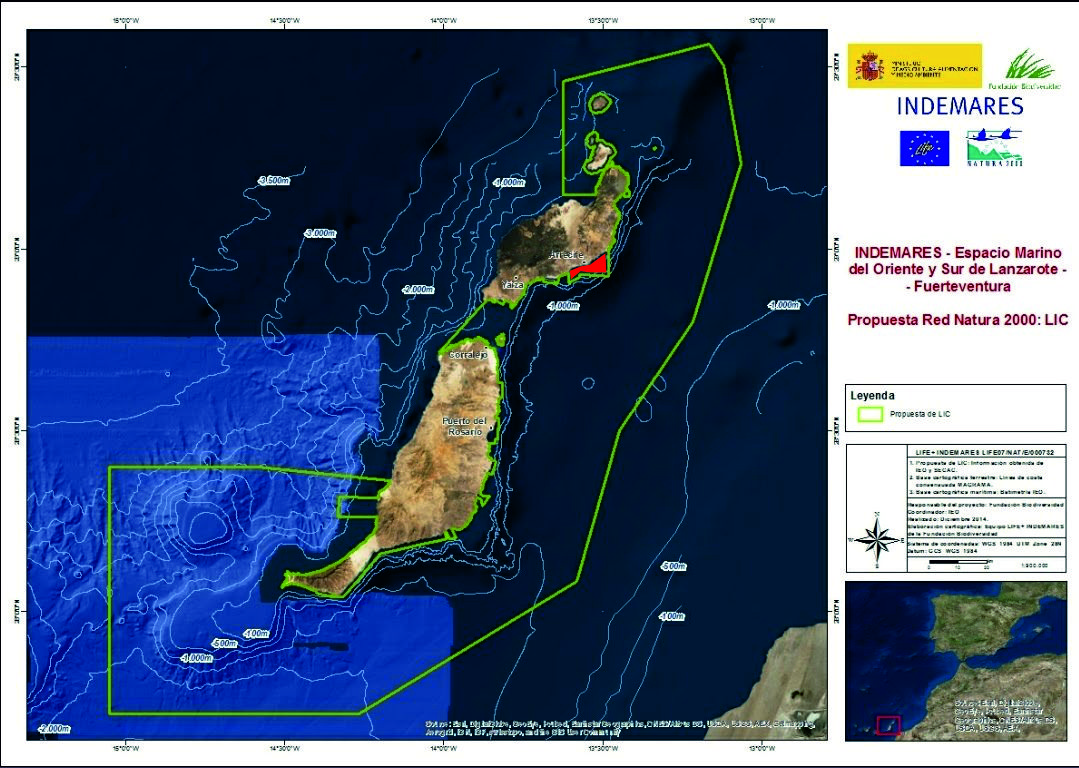Click the Corralejo town label
The width and height of the screenshot is (1079, 768).
[x=468, y=355]
